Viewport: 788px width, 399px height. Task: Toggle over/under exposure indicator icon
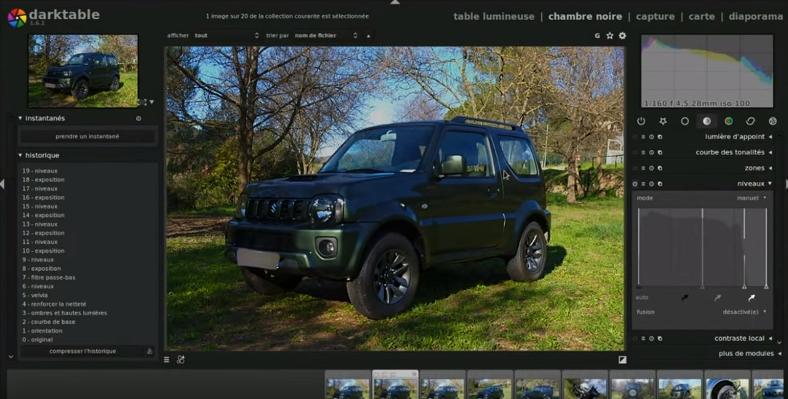click(622, 360)
